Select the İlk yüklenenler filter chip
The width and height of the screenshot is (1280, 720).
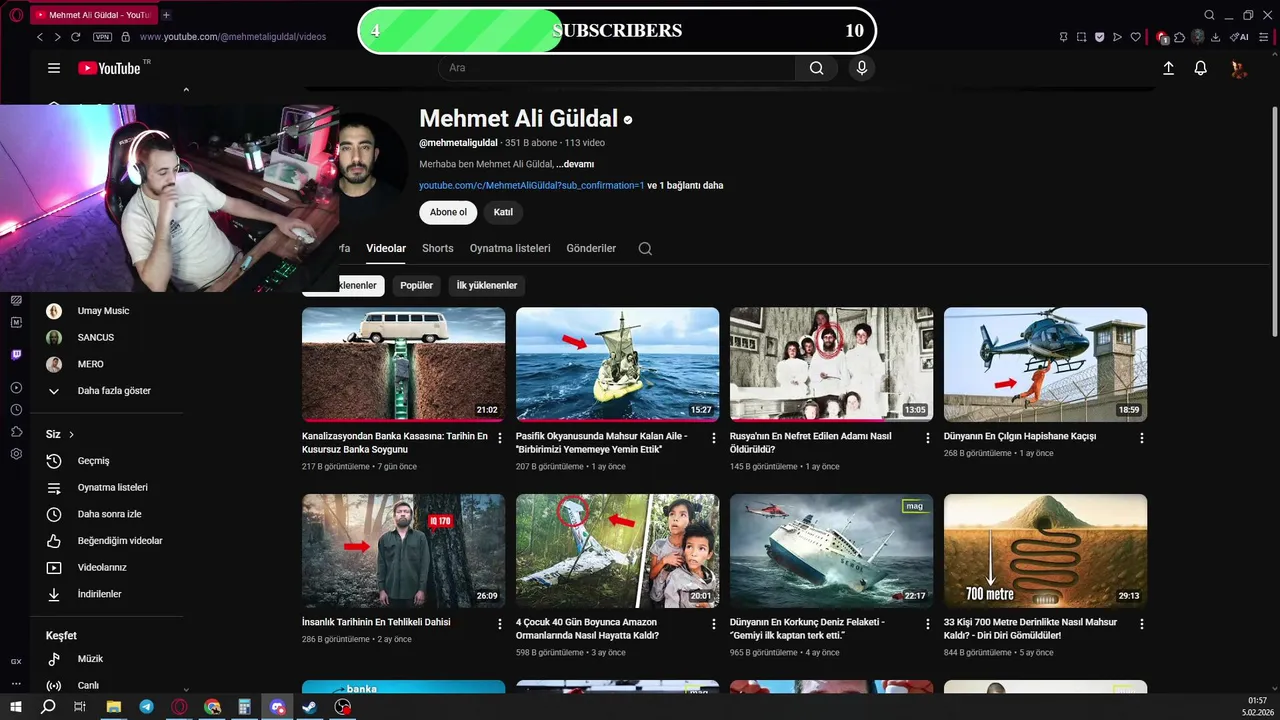(x=487, y=286)
